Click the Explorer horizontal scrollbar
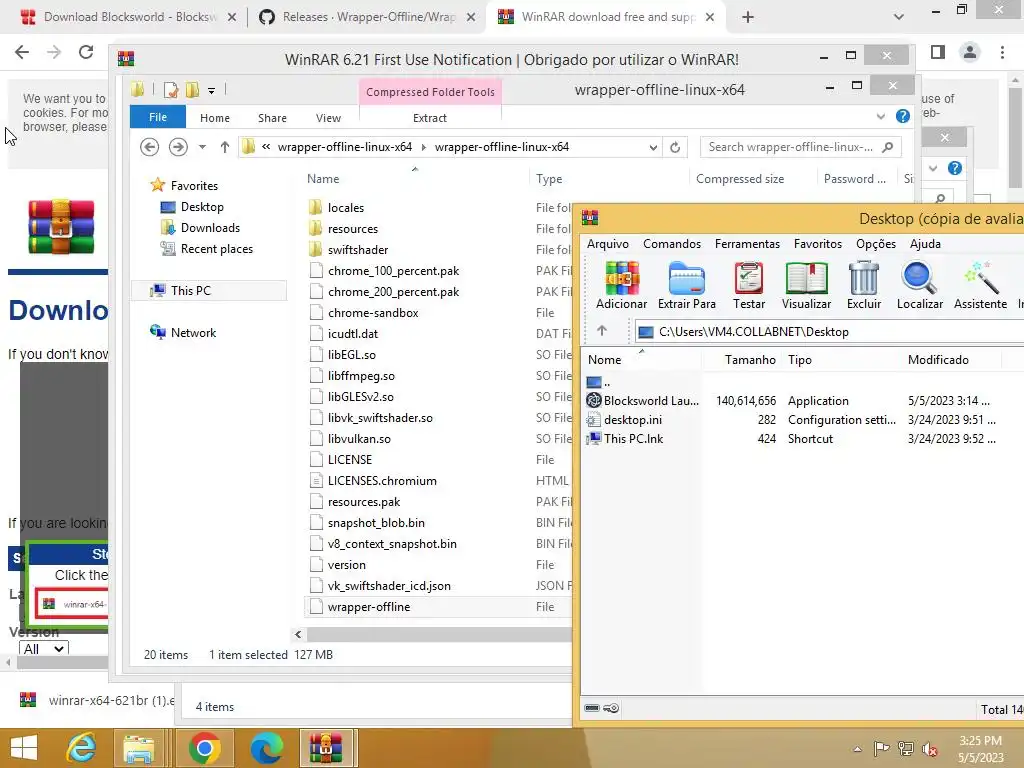Screen dimensions: 1024x768 click(x=439, y=634)
